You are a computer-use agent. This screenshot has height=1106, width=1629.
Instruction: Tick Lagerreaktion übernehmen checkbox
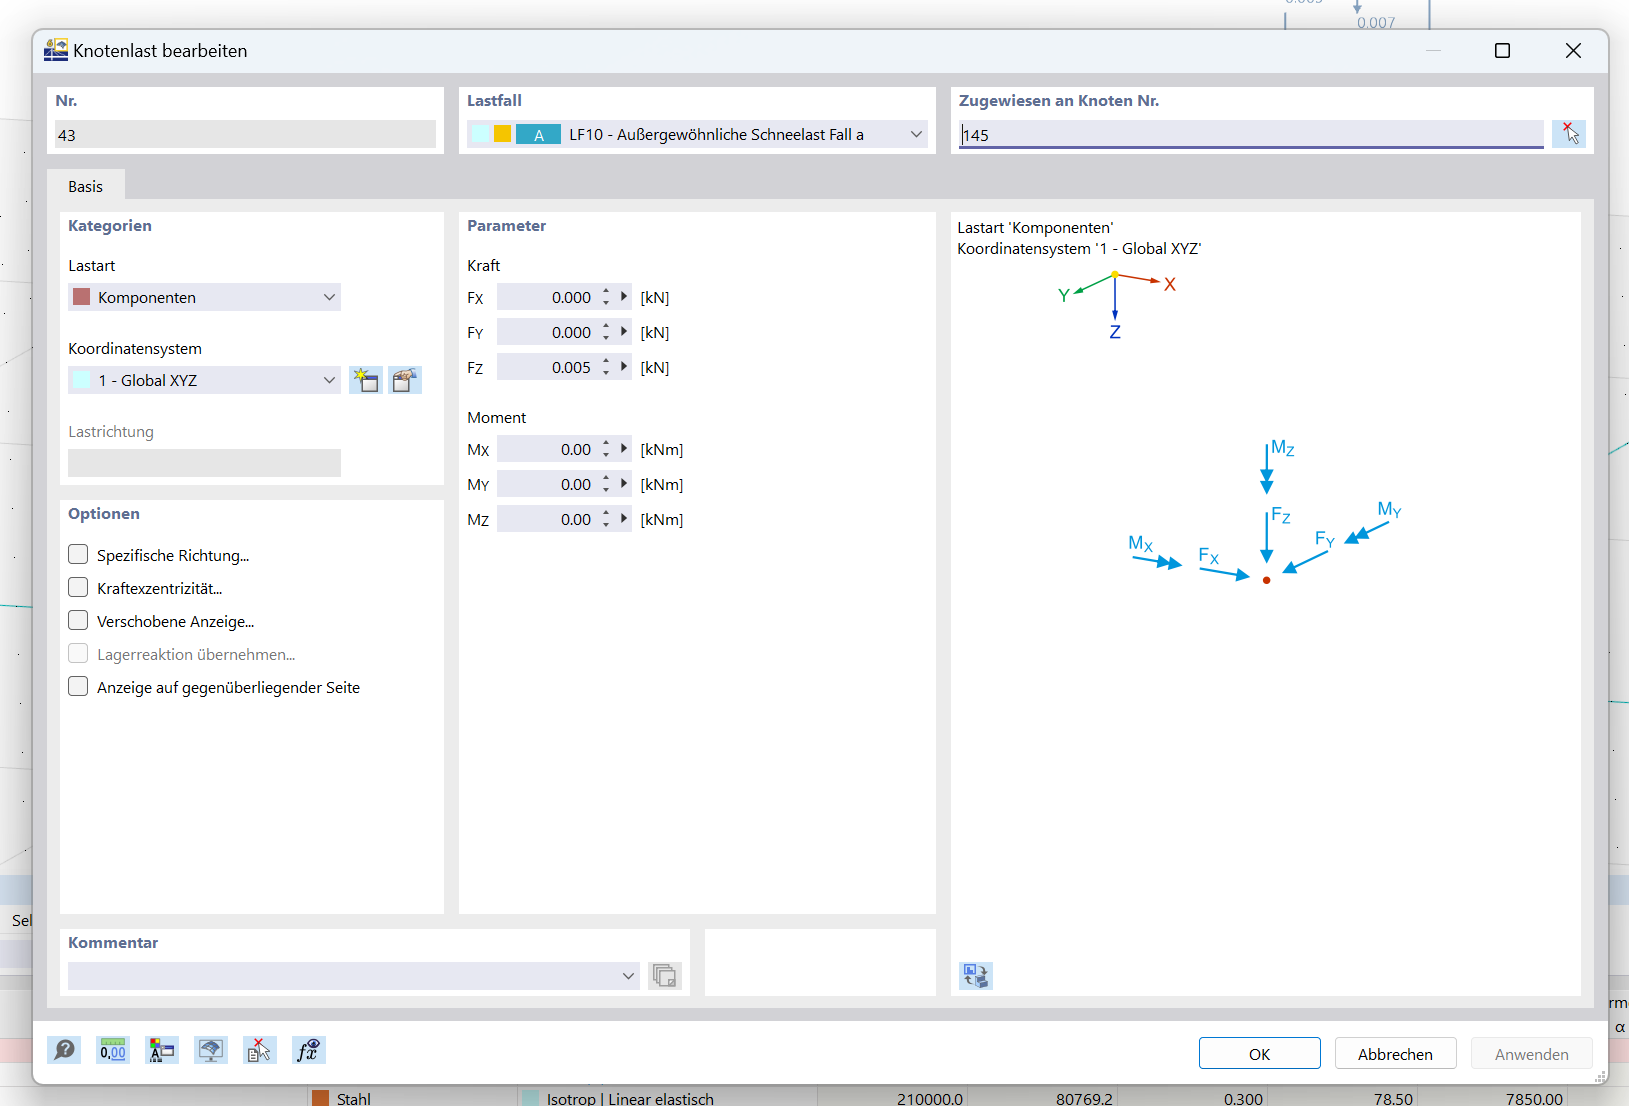(x=78, y=653)
